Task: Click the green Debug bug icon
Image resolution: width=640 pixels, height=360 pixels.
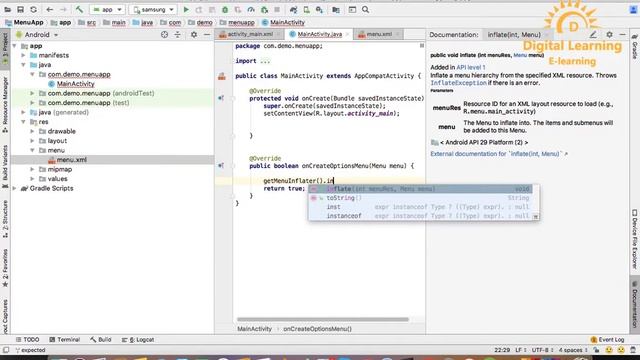Action: [225, 9]
